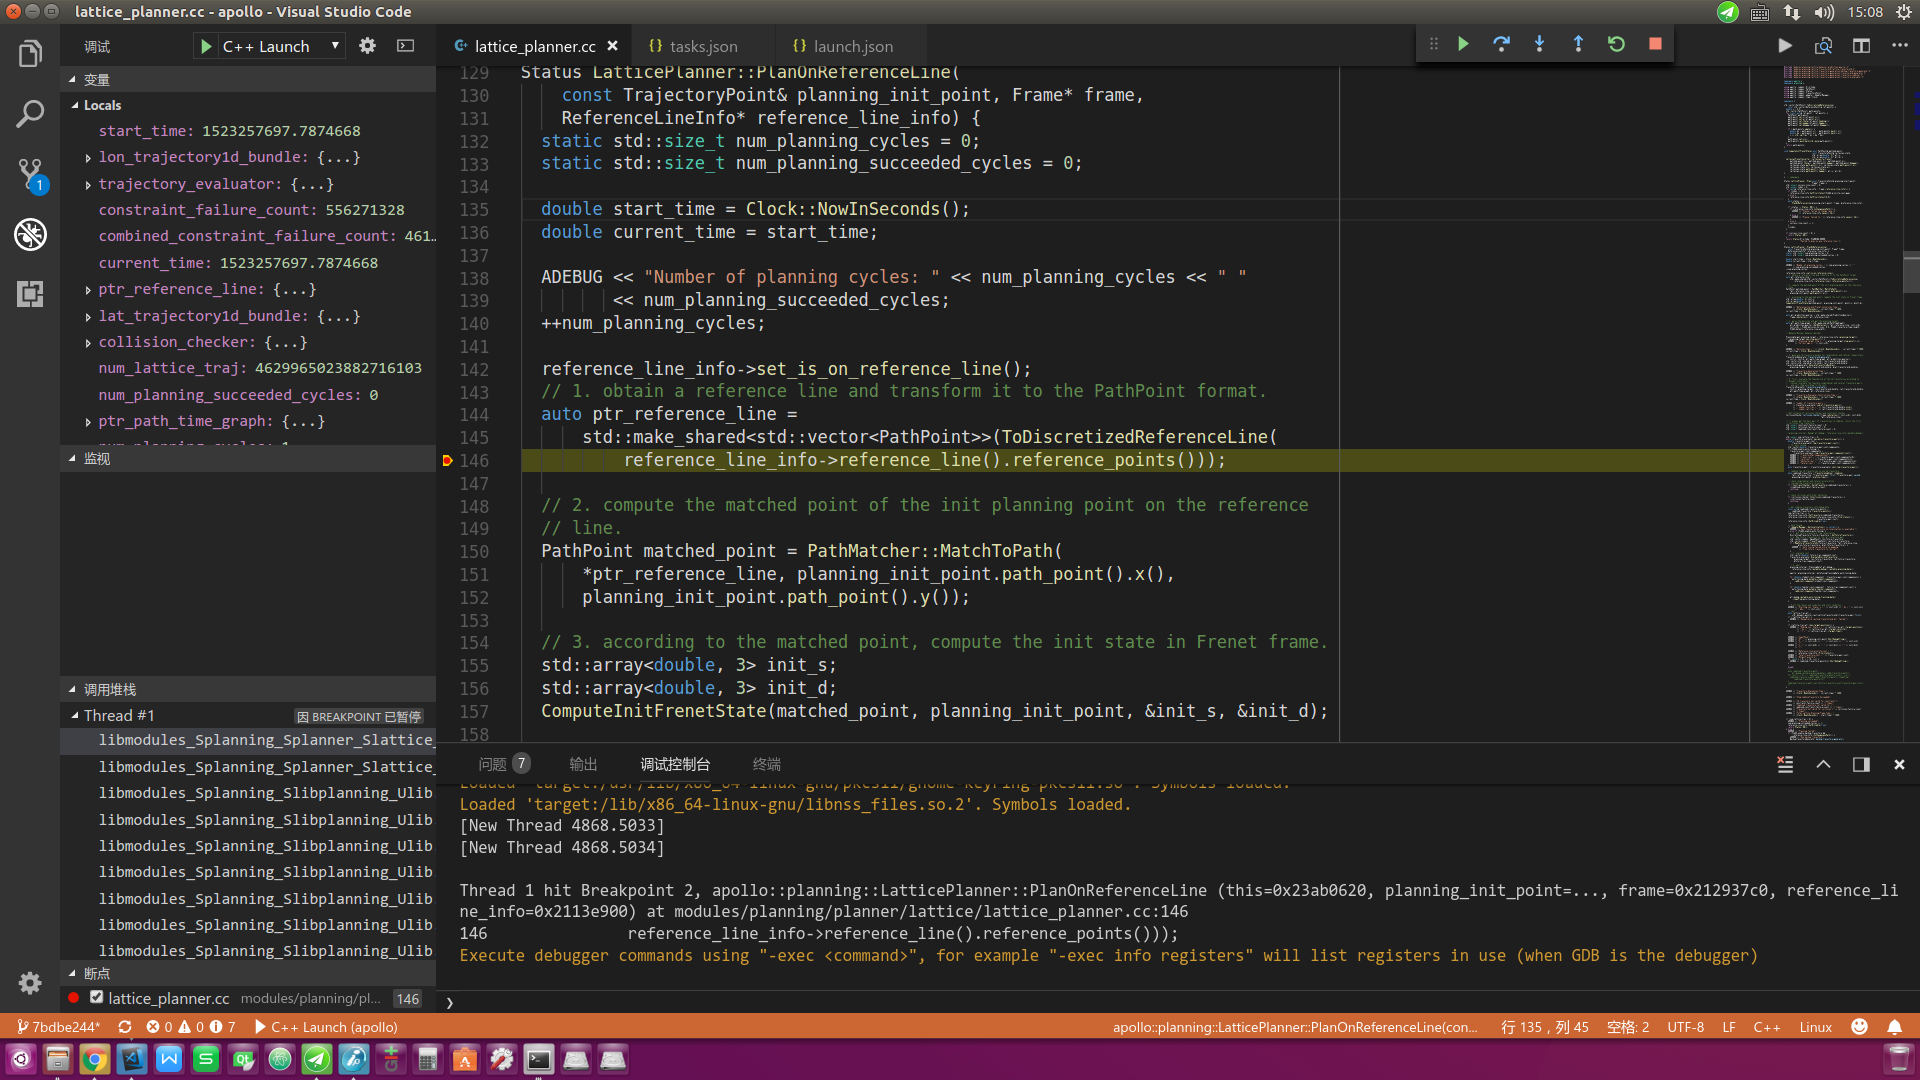Expand the collision_checker variable
This screenshot has width=1920, height=1080.
88,342
